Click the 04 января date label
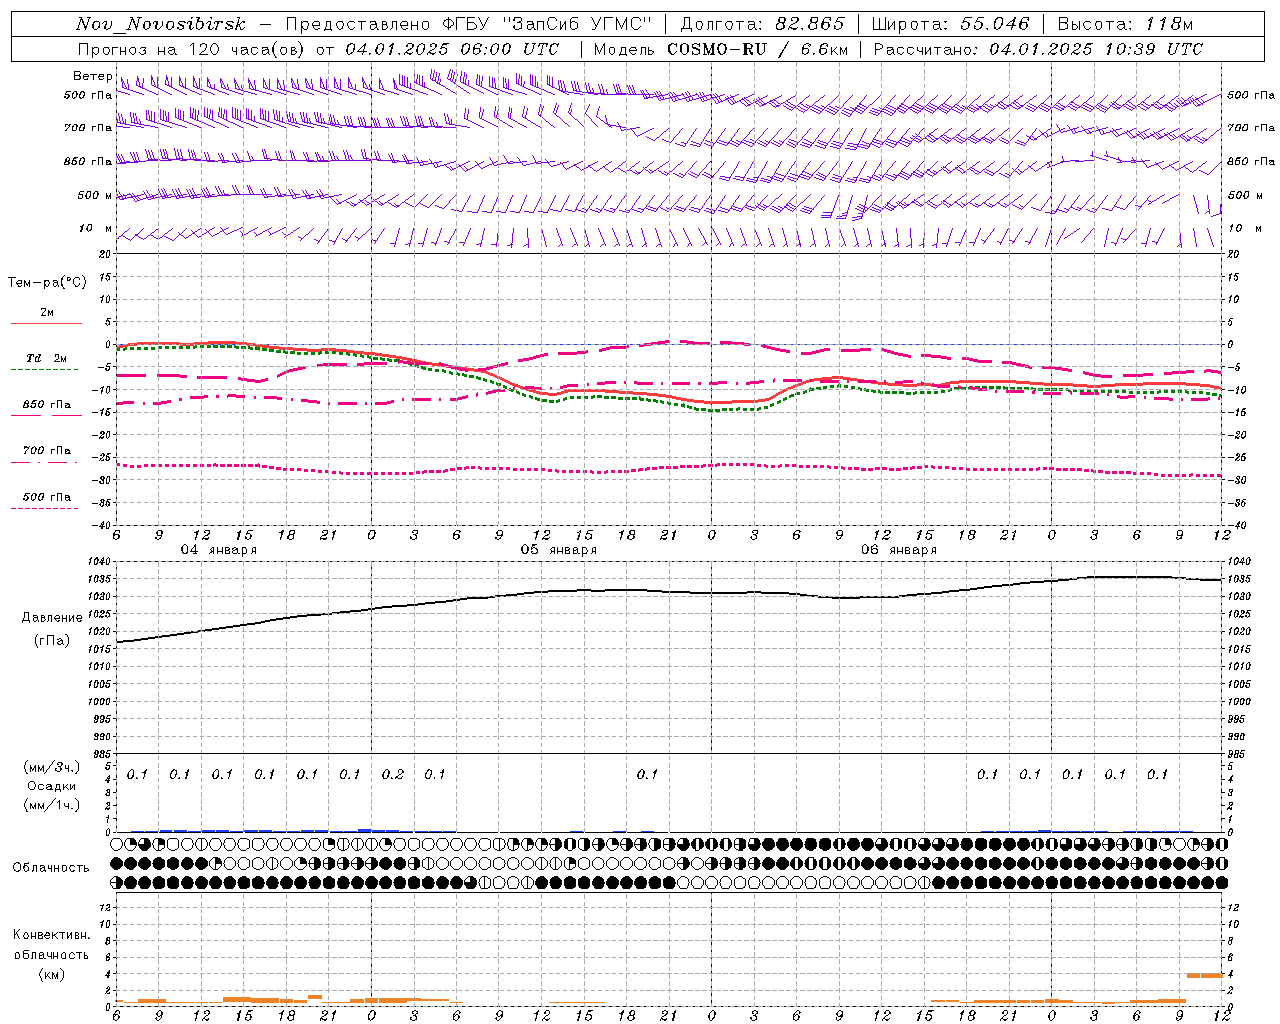 218,550
